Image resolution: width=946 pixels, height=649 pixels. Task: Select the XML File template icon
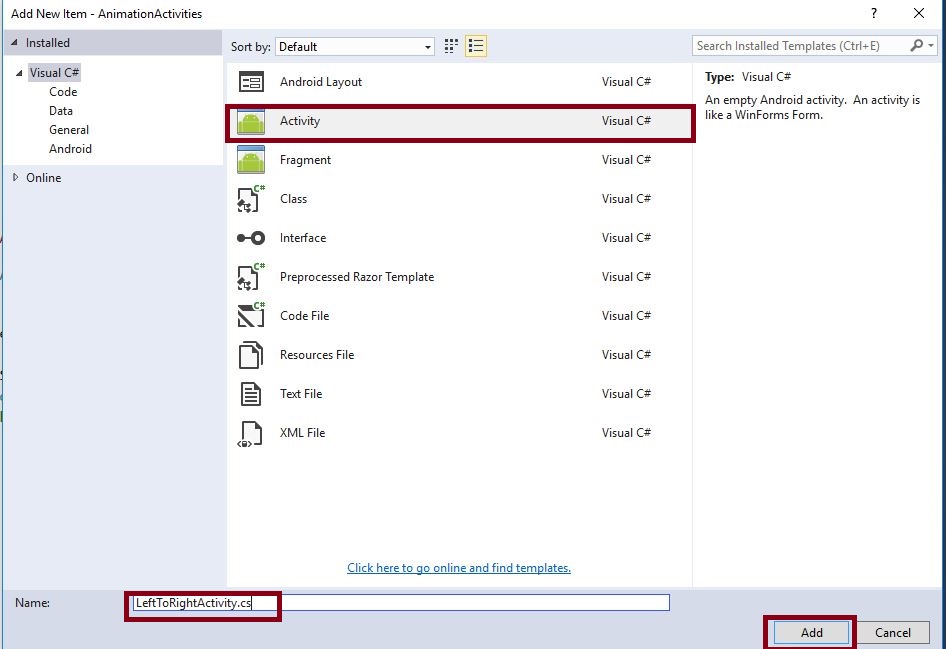click(x=250, y=434)
